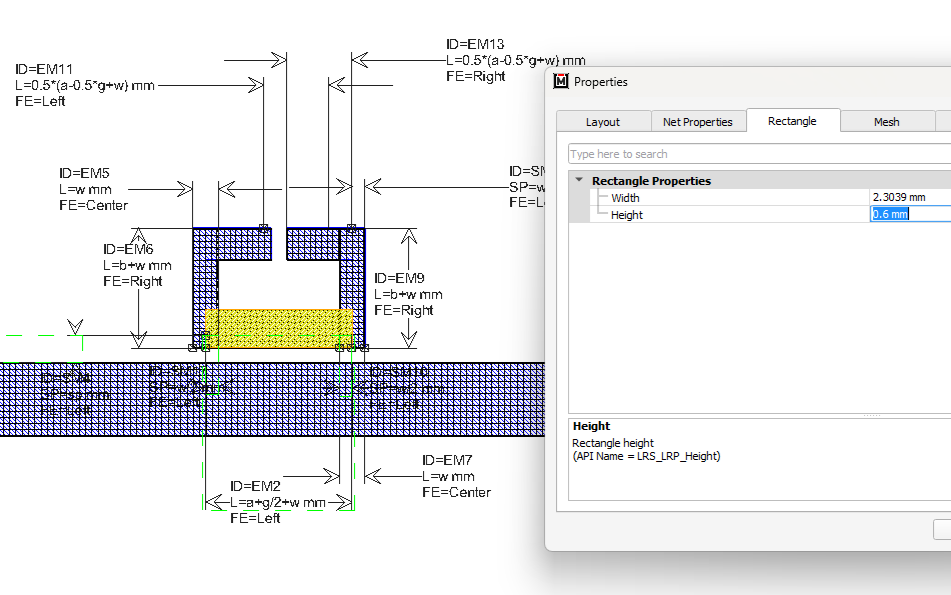Edit the Width value 2.3039 mm
Screen dimensions: 951x595
tap(910, 197)
